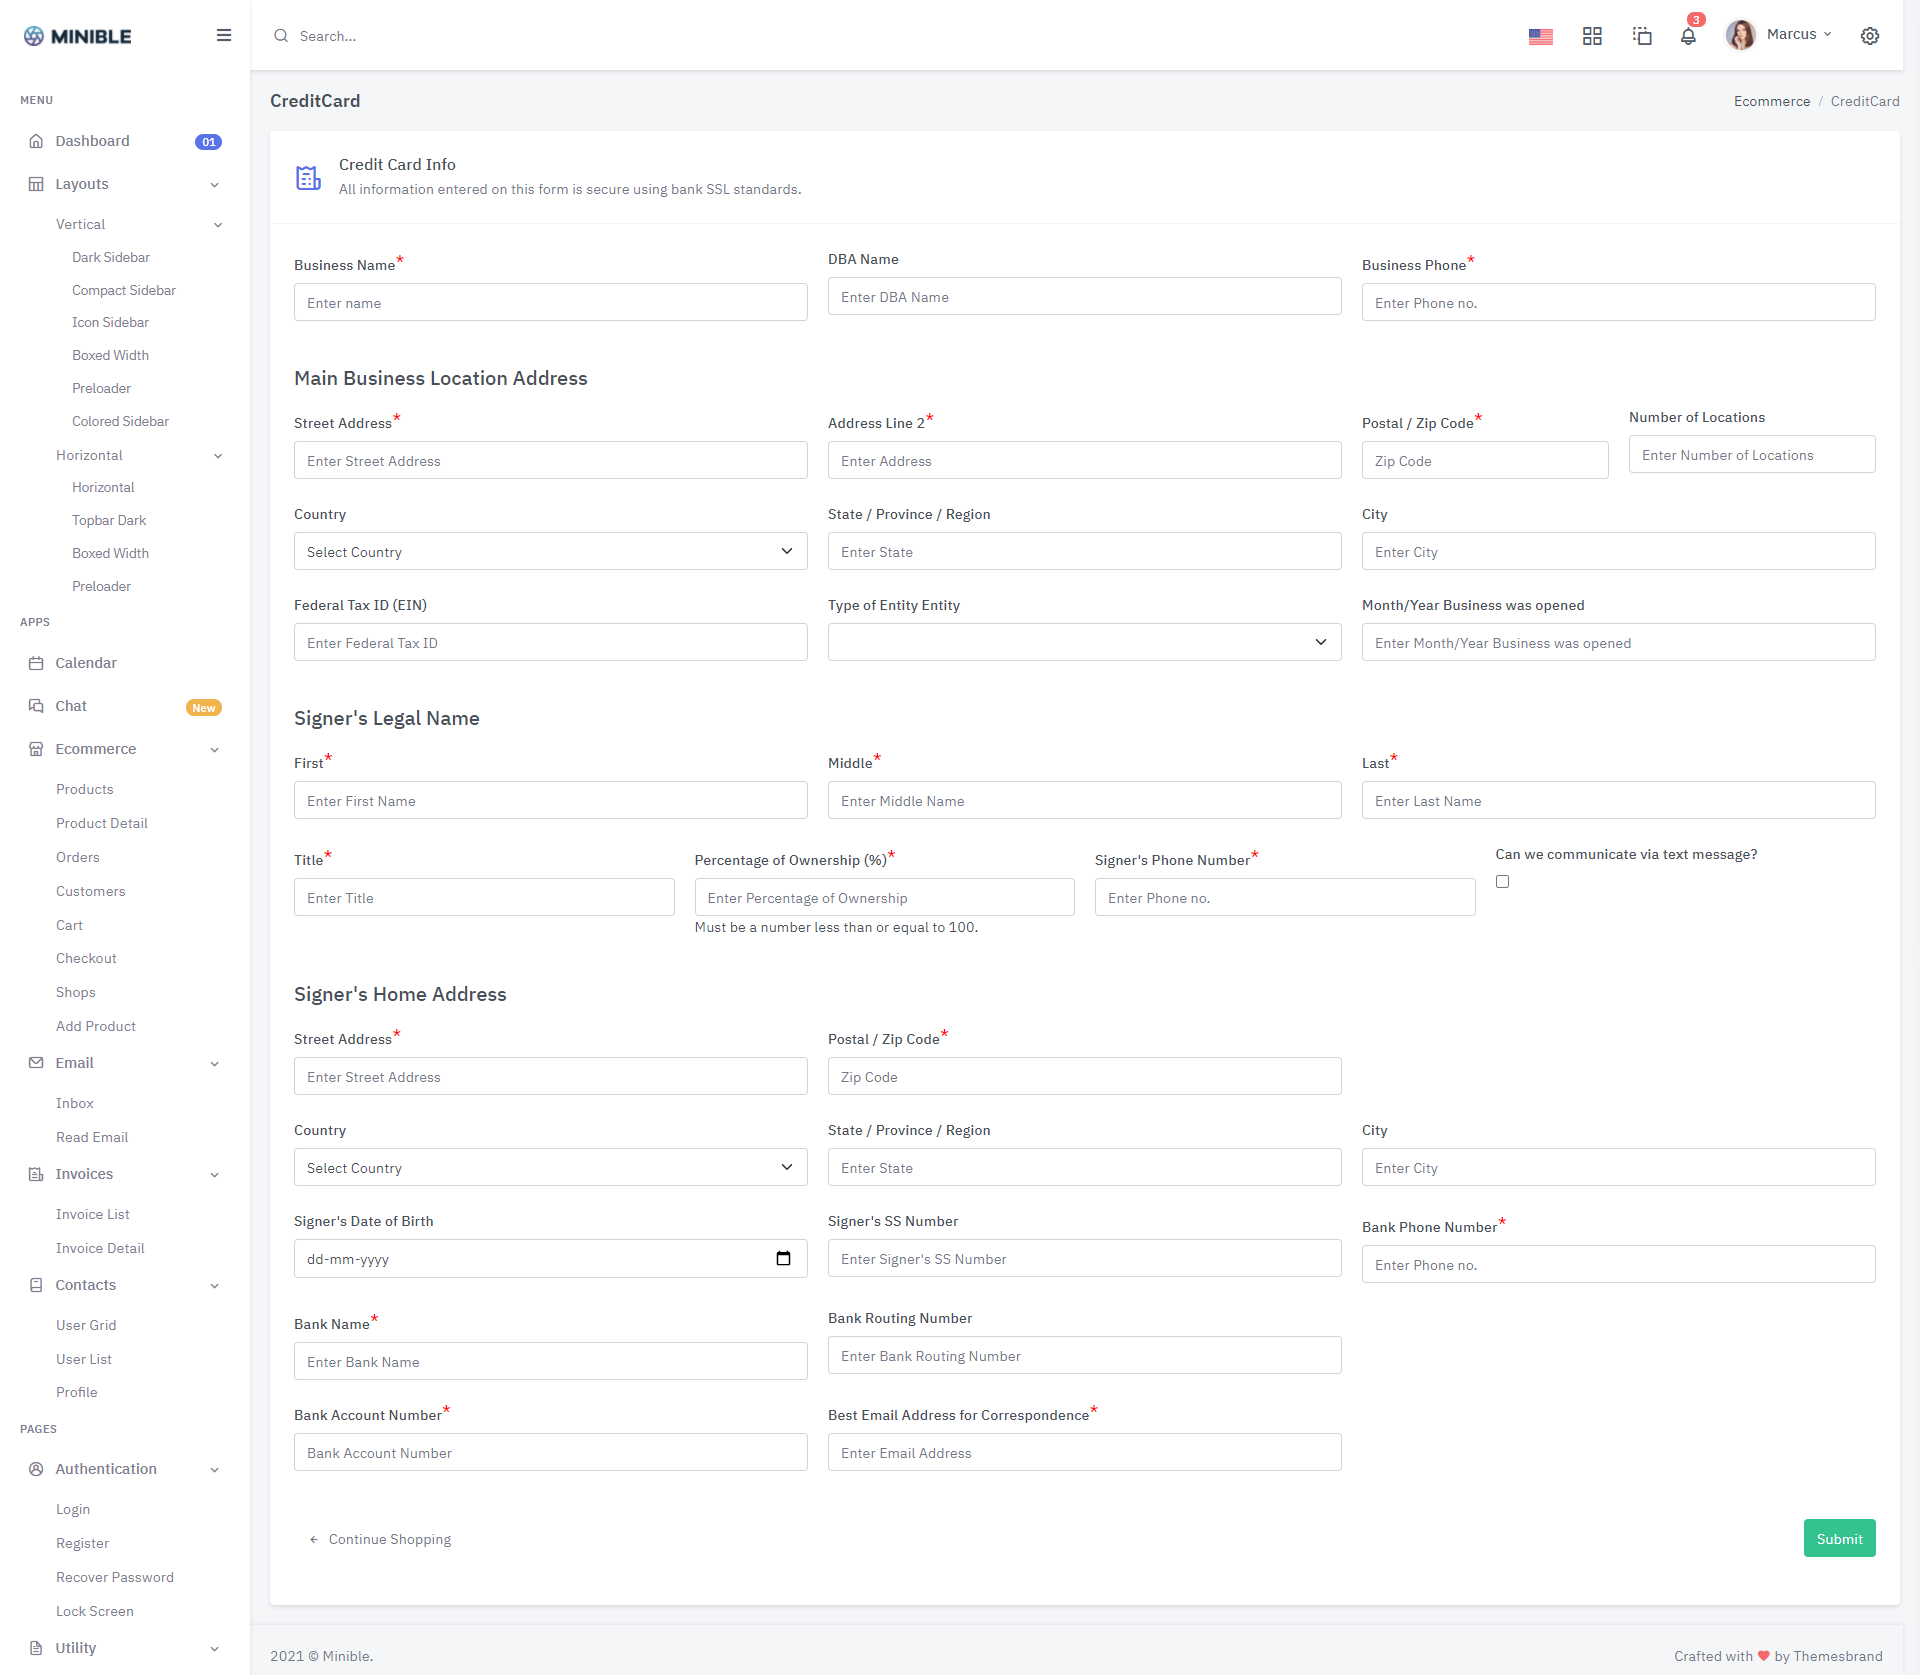Screen dimensions: 1920x1675
Task: Click the Ecommerce breadcrumb link
Action: [x=1771, y=101]
